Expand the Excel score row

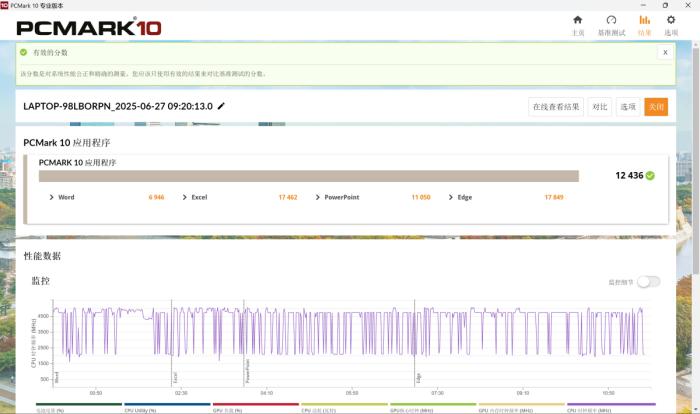pos(185,197)
